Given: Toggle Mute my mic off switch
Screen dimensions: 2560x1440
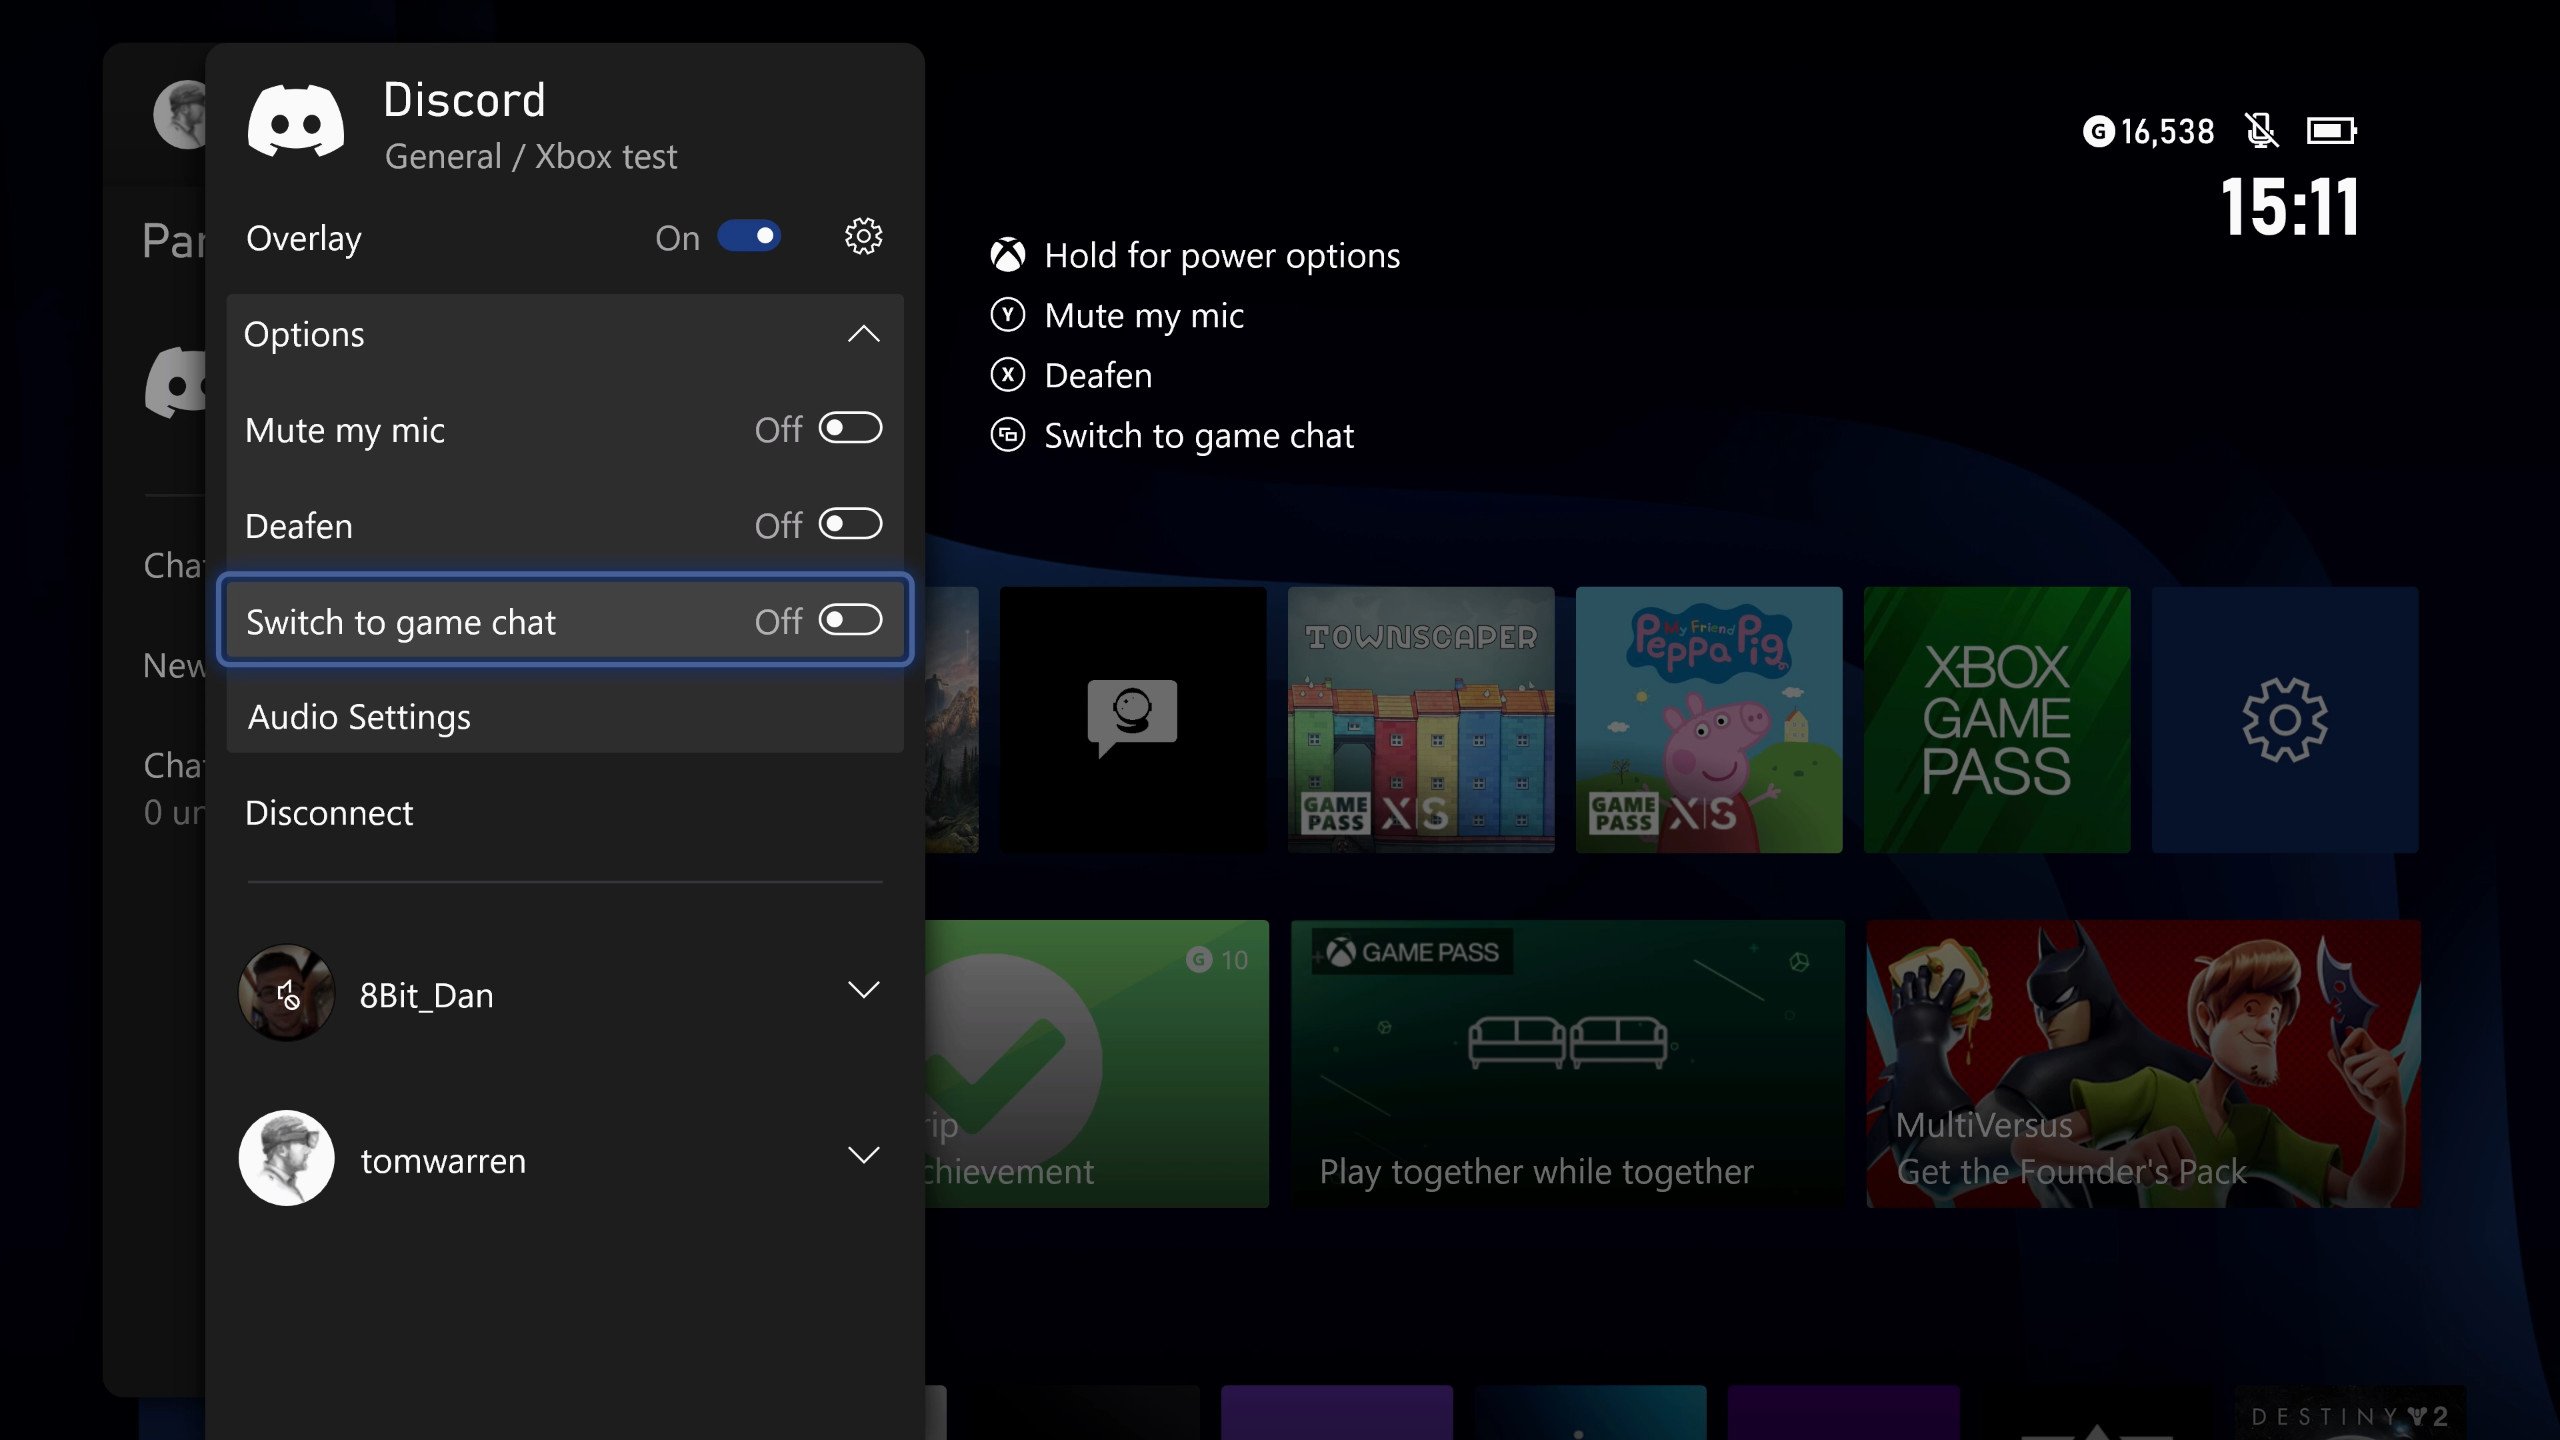Looking at the screenshot, I should pos(849,429).
